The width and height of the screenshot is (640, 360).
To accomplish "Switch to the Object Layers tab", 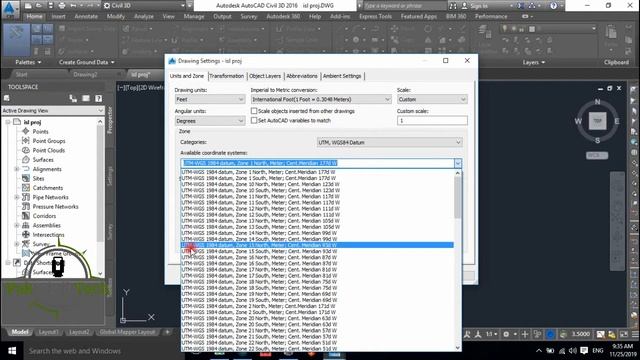I will [265, 76].
